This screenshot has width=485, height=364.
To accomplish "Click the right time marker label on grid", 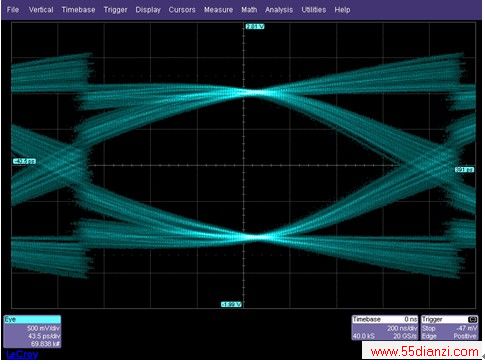I will coord(464,170).
